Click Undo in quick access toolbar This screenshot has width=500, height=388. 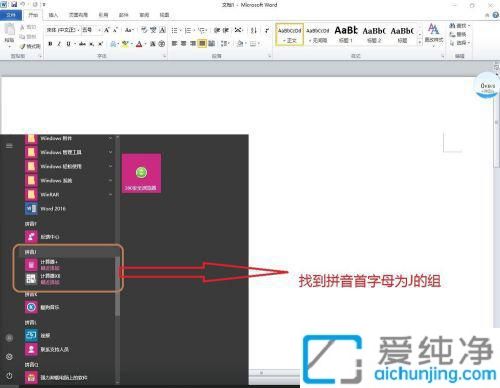[23, 5]
